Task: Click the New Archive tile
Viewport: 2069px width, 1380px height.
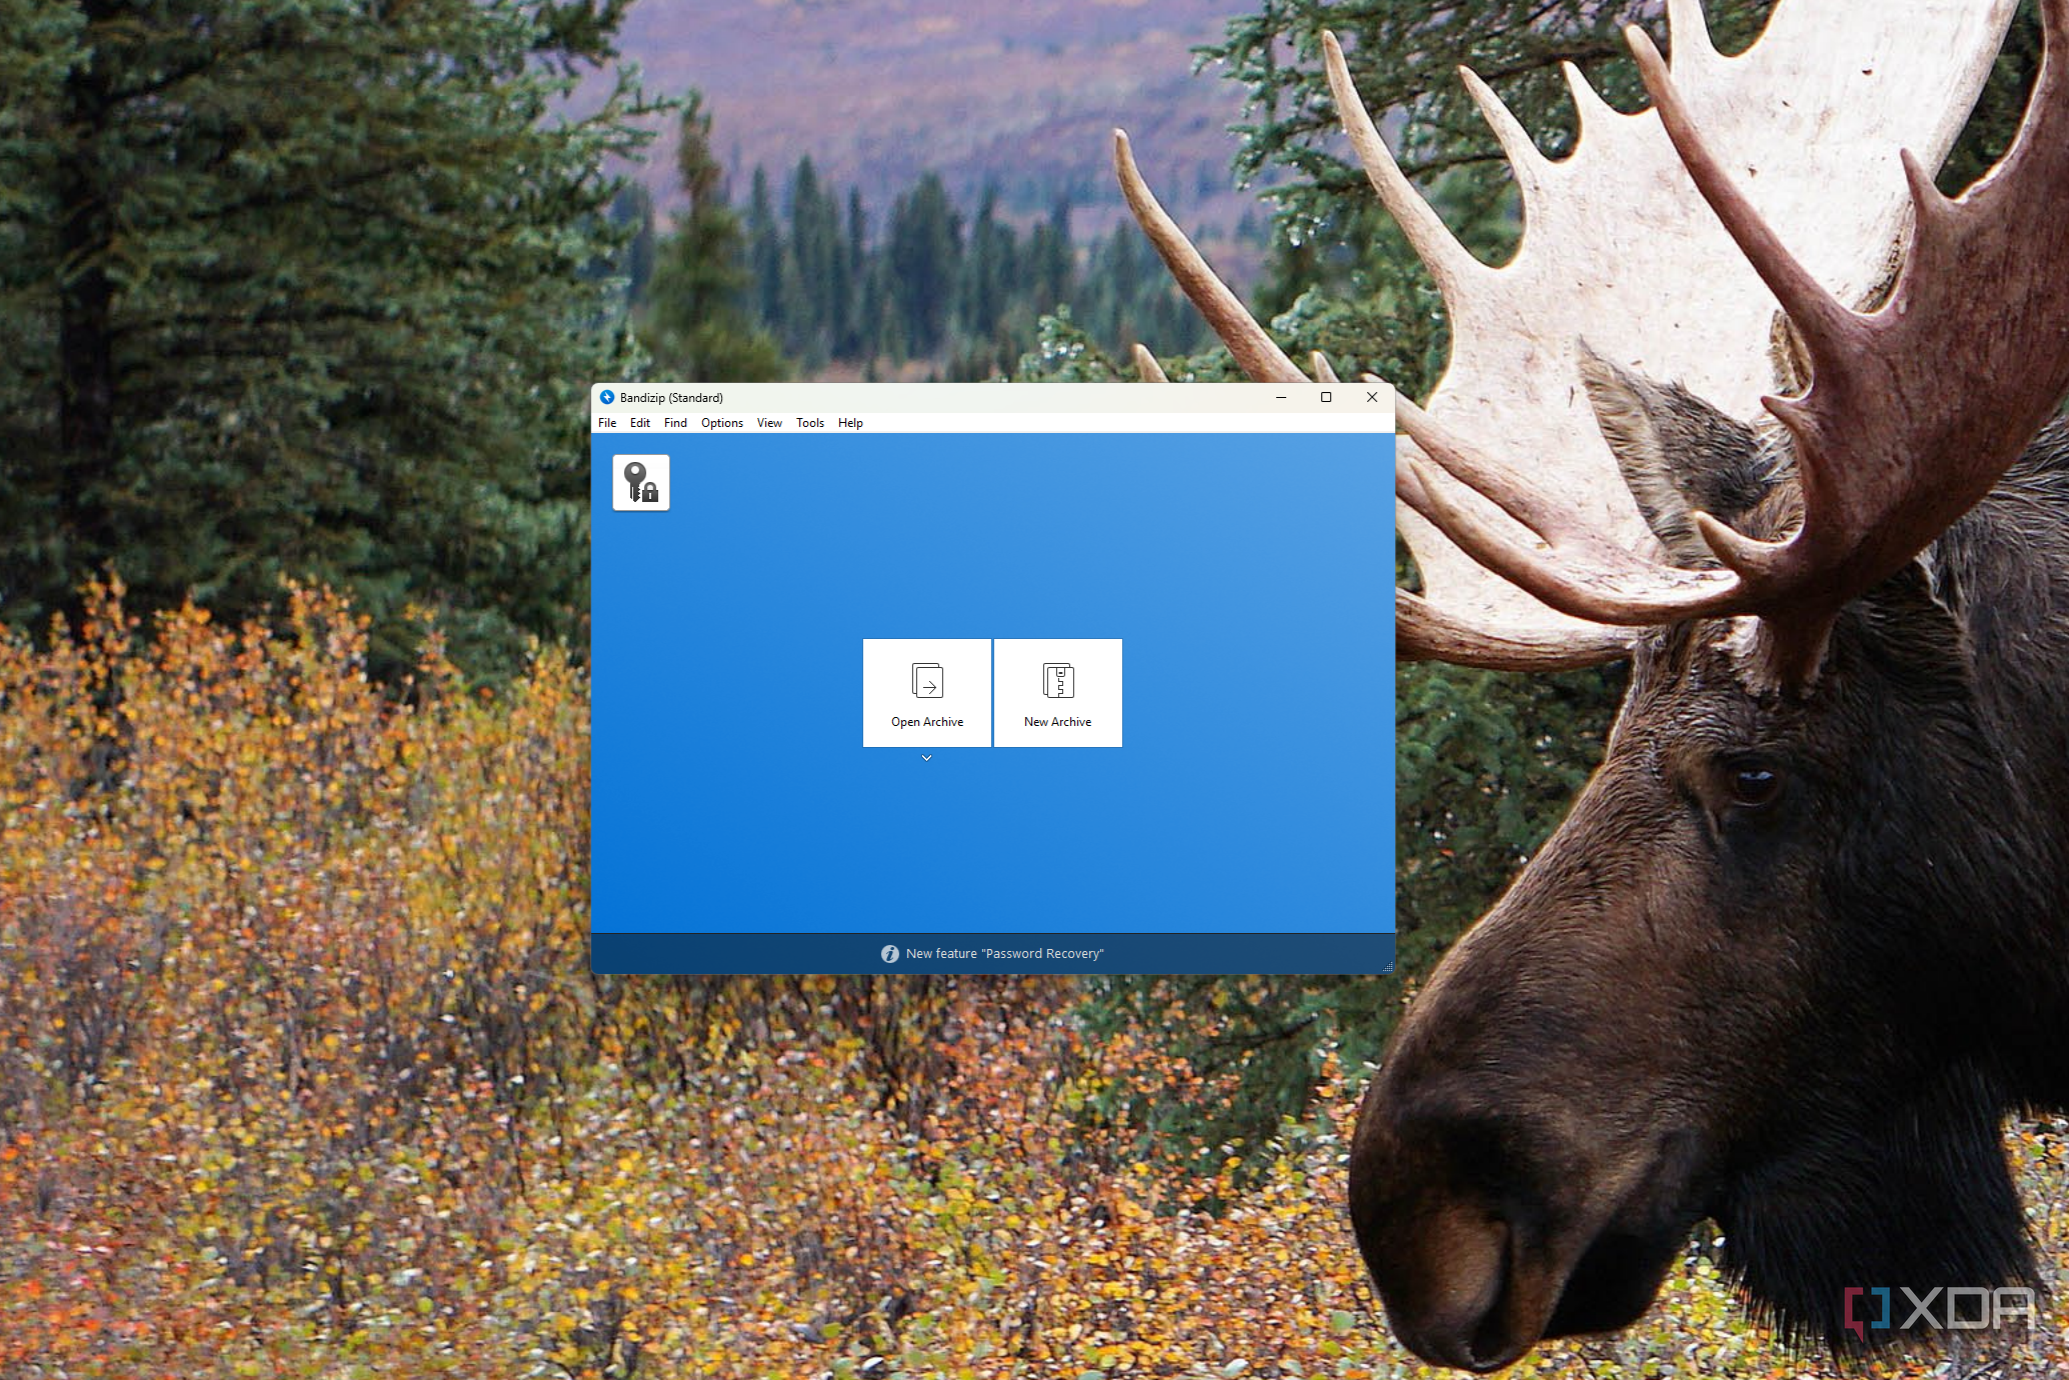Action: click(x=1058, y=693)
